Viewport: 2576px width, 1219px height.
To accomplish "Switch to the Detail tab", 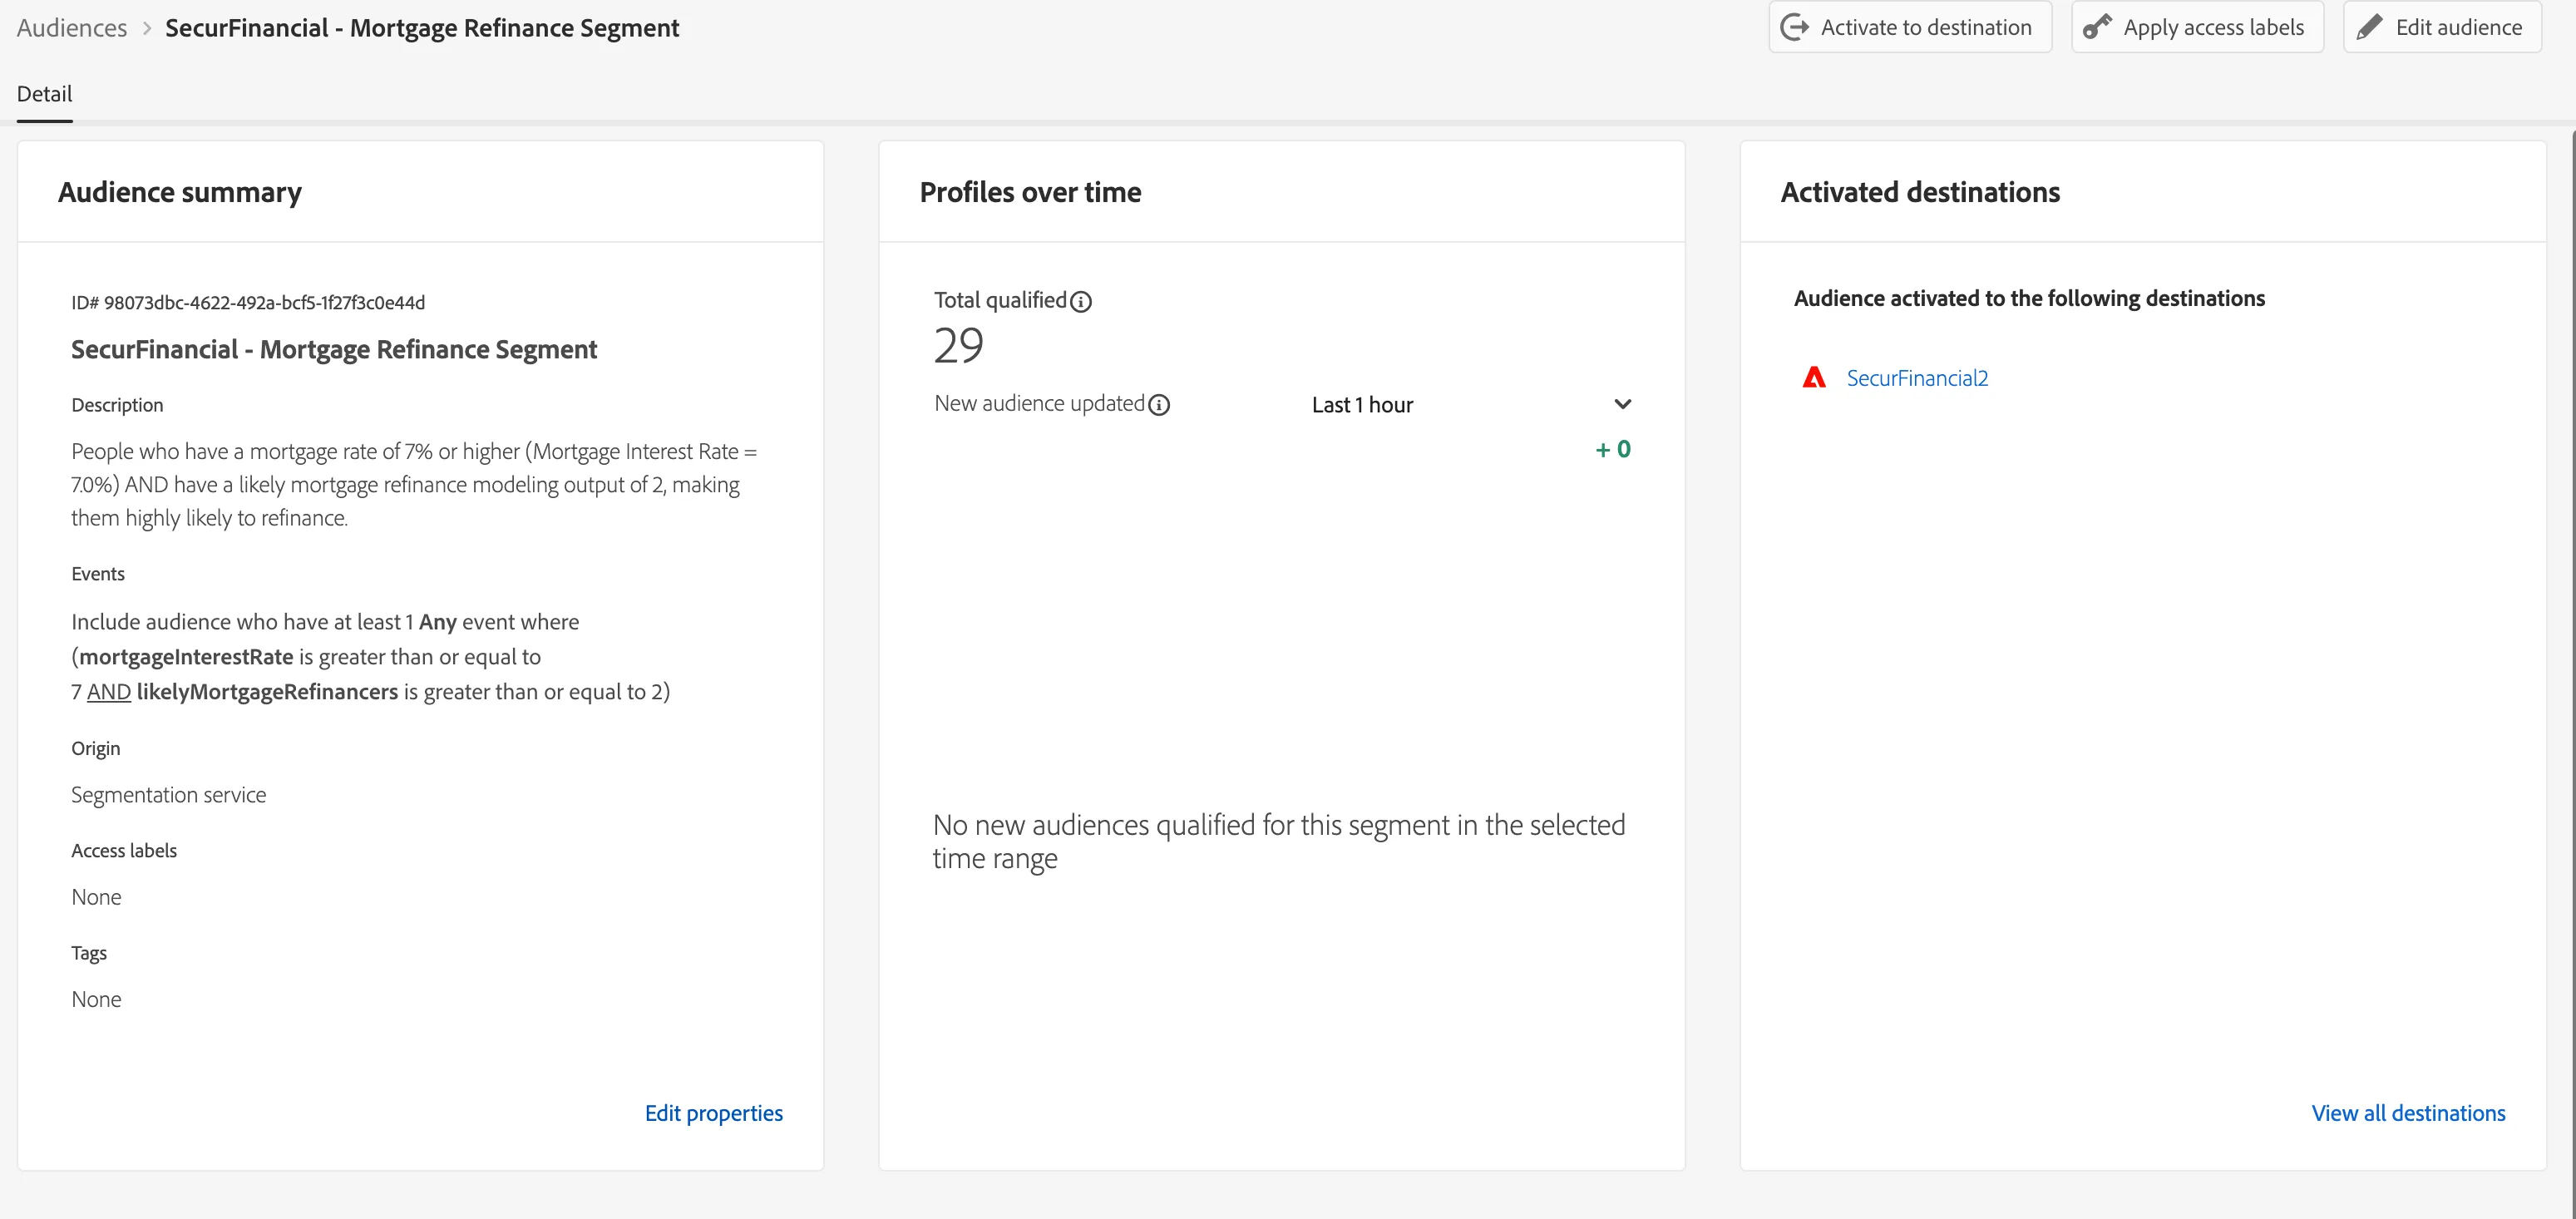I will tap(45, 94).
